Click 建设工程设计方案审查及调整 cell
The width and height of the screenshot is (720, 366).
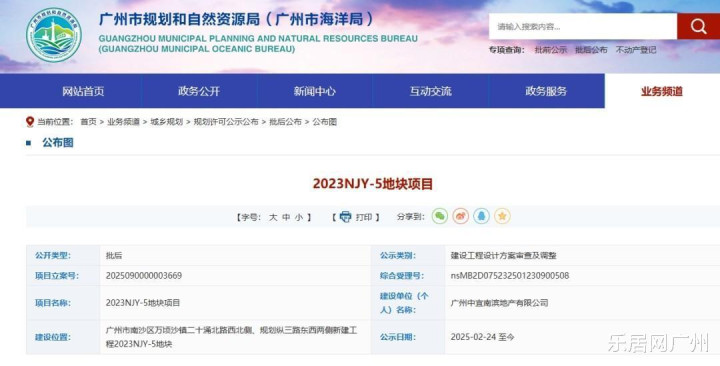[503, 255]
